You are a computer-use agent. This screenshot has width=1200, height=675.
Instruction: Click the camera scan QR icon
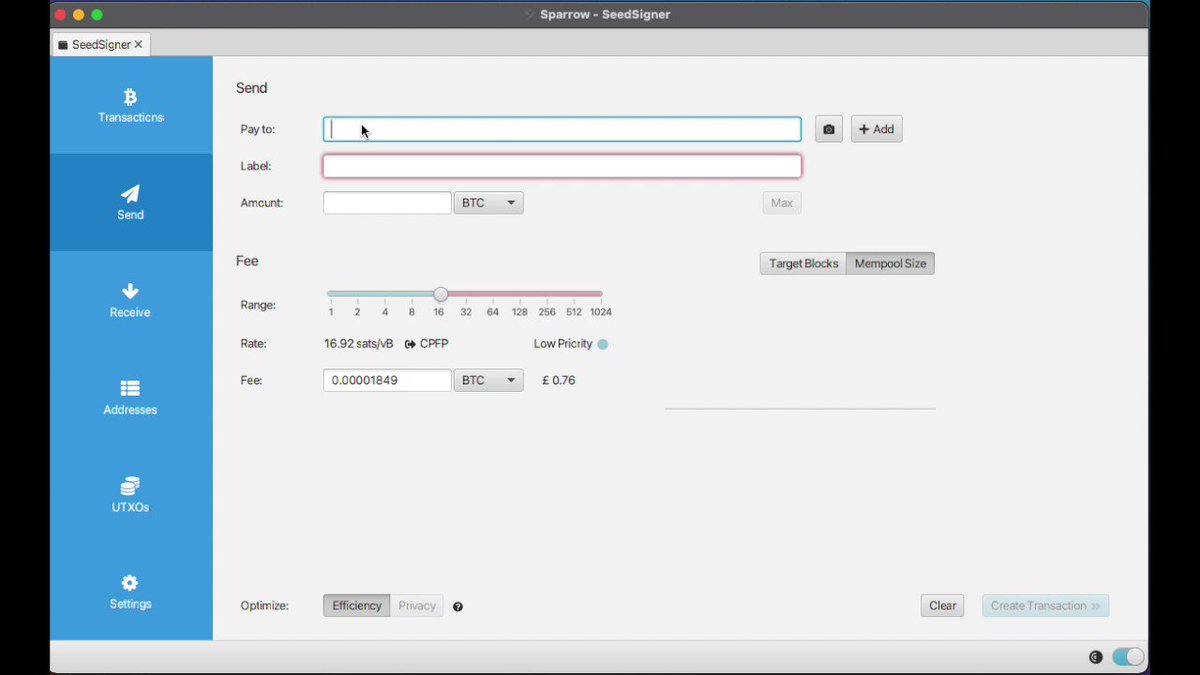[x=829, y=129]
